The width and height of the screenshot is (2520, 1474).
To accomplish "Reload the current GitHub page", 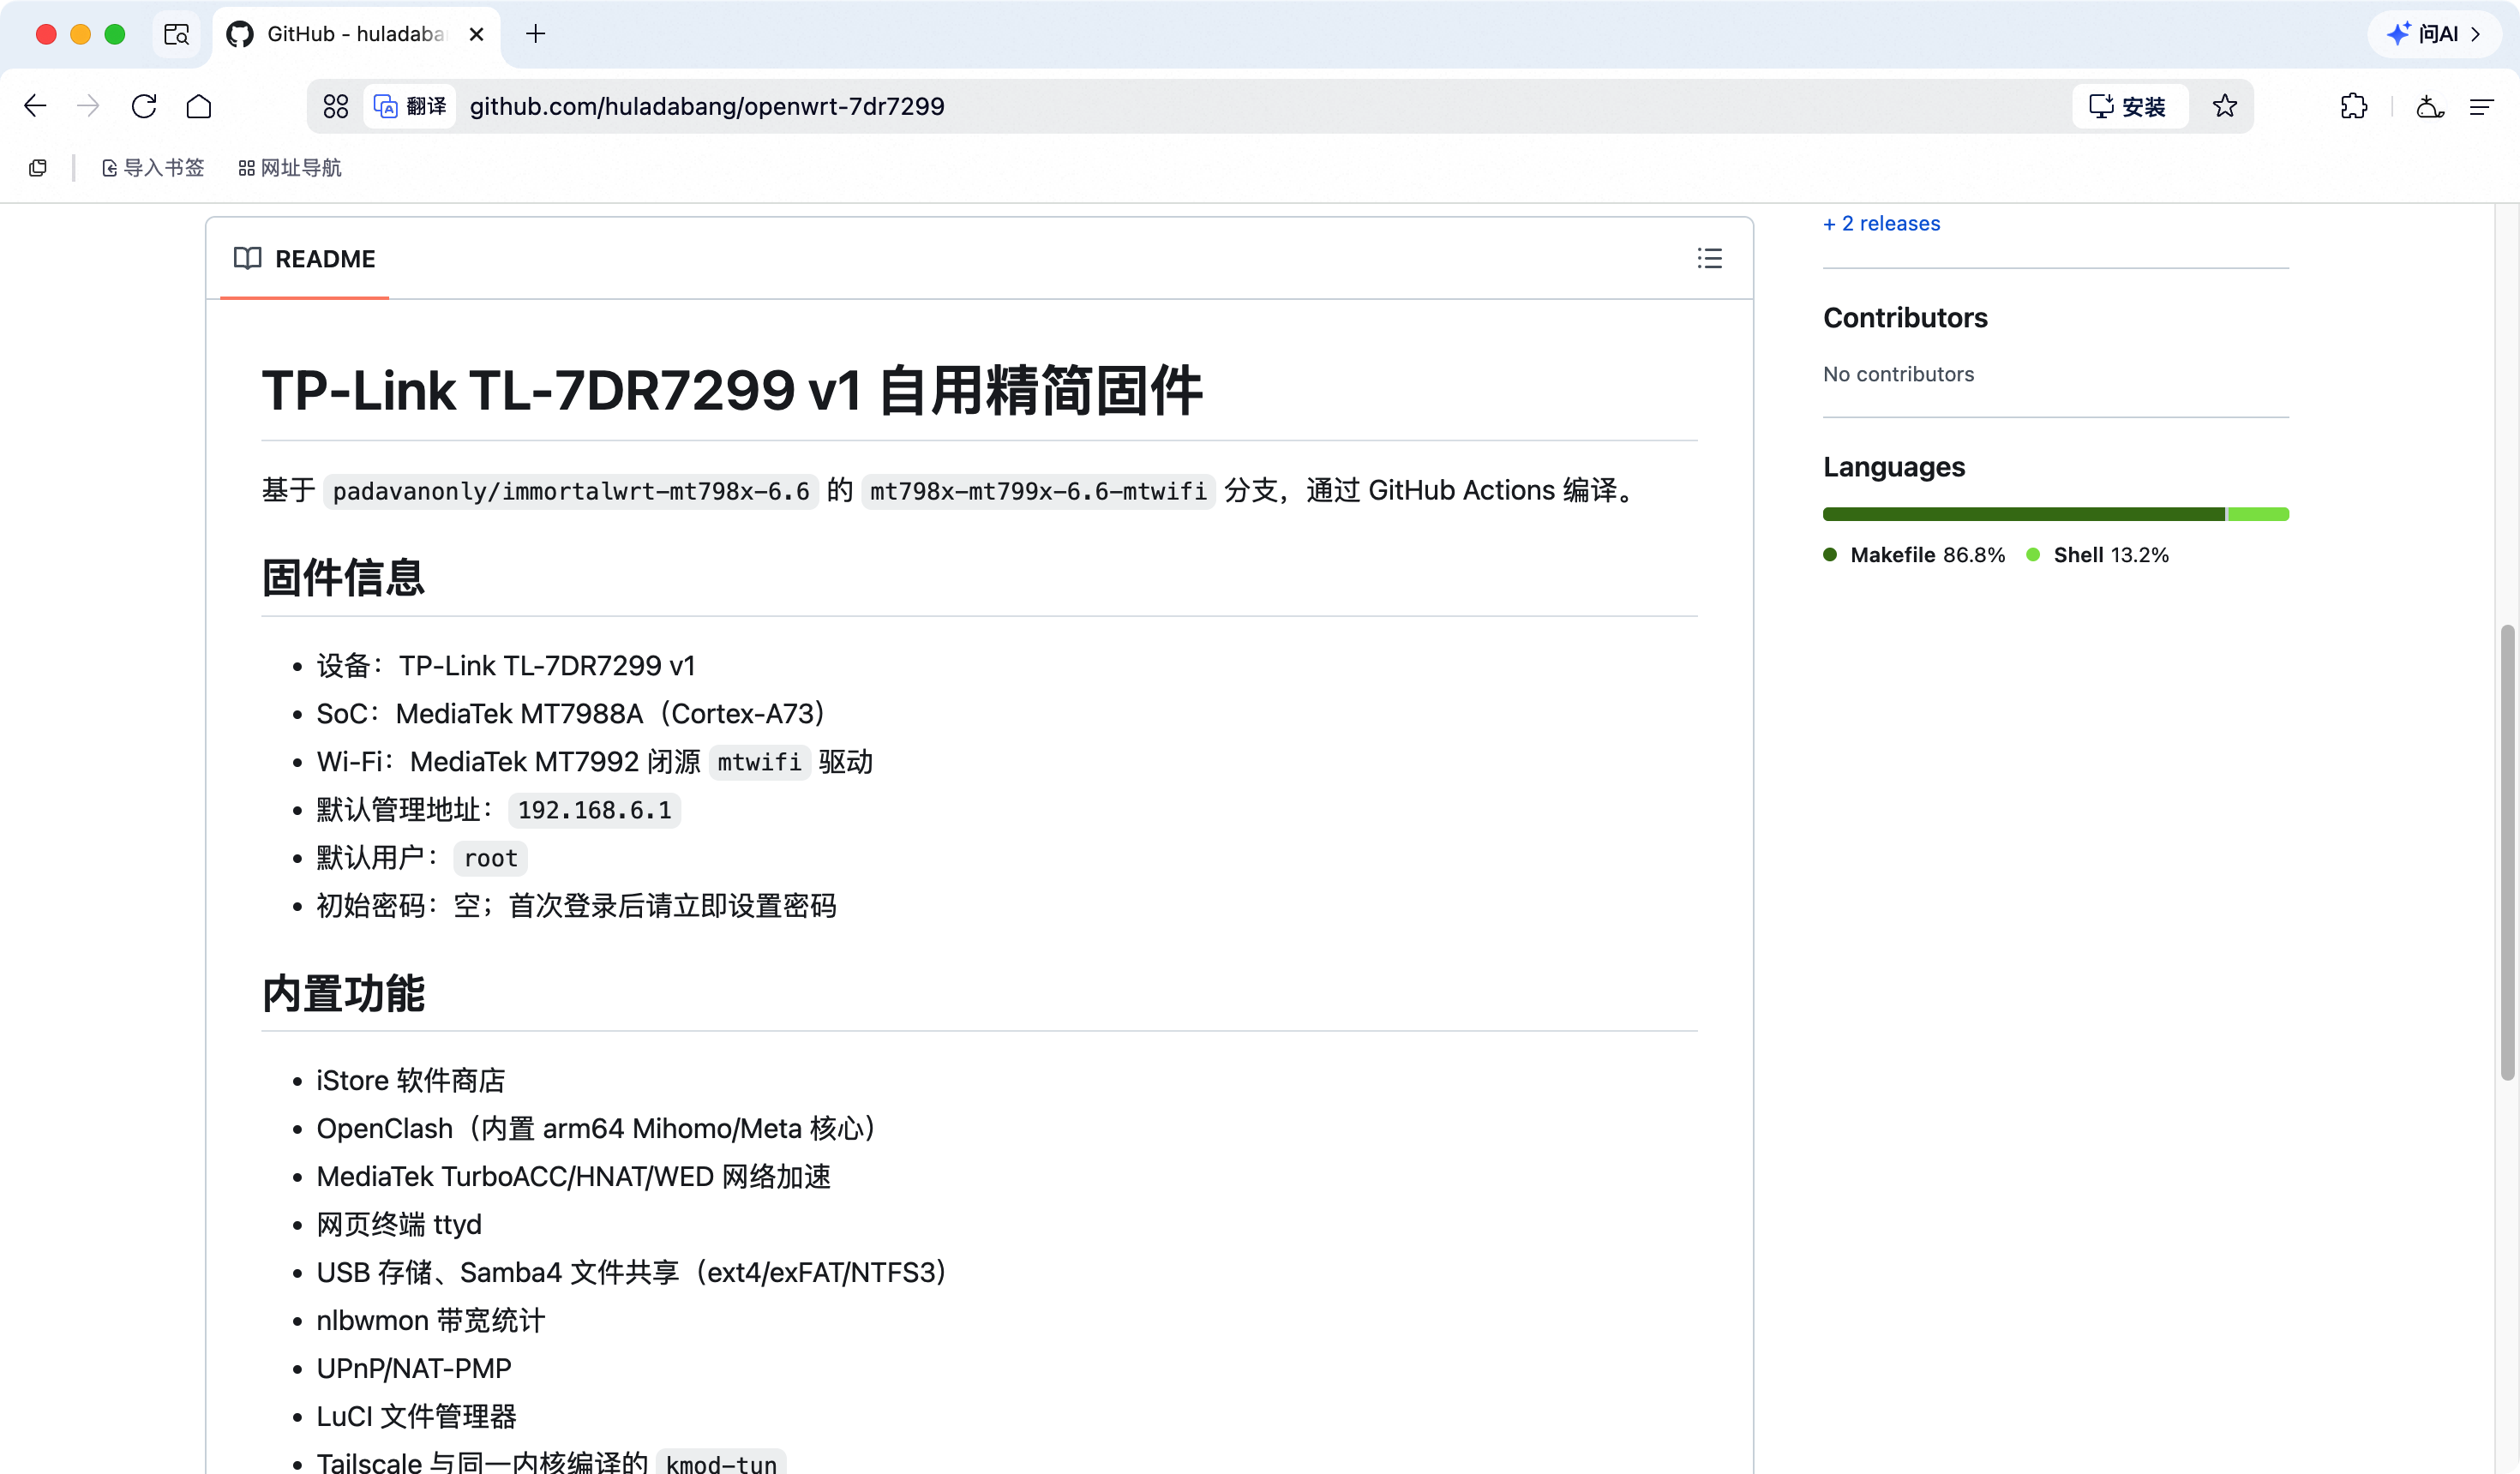I will click(144, 106).
